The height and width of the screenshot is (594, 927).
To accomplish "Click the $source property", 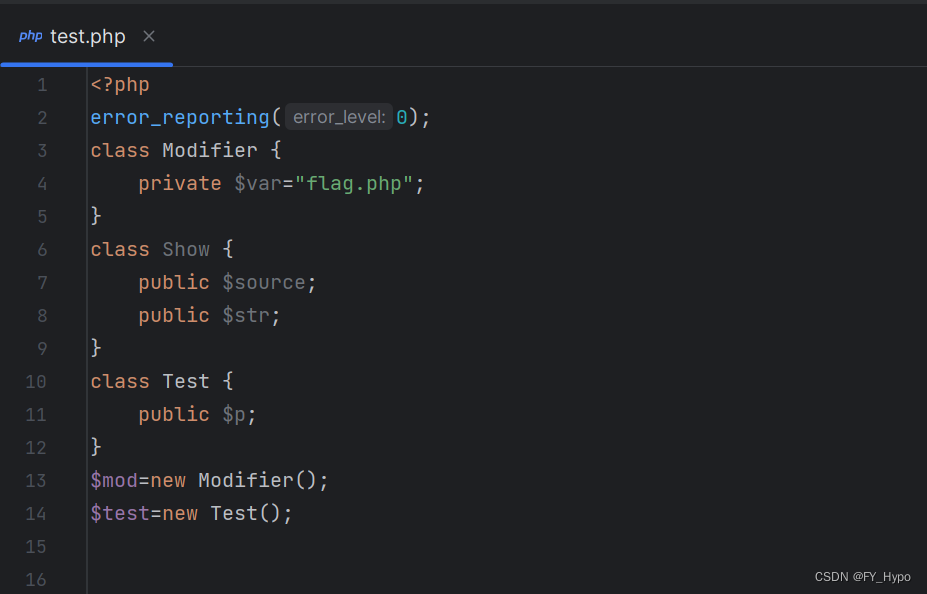I will [x=264, y=283].
